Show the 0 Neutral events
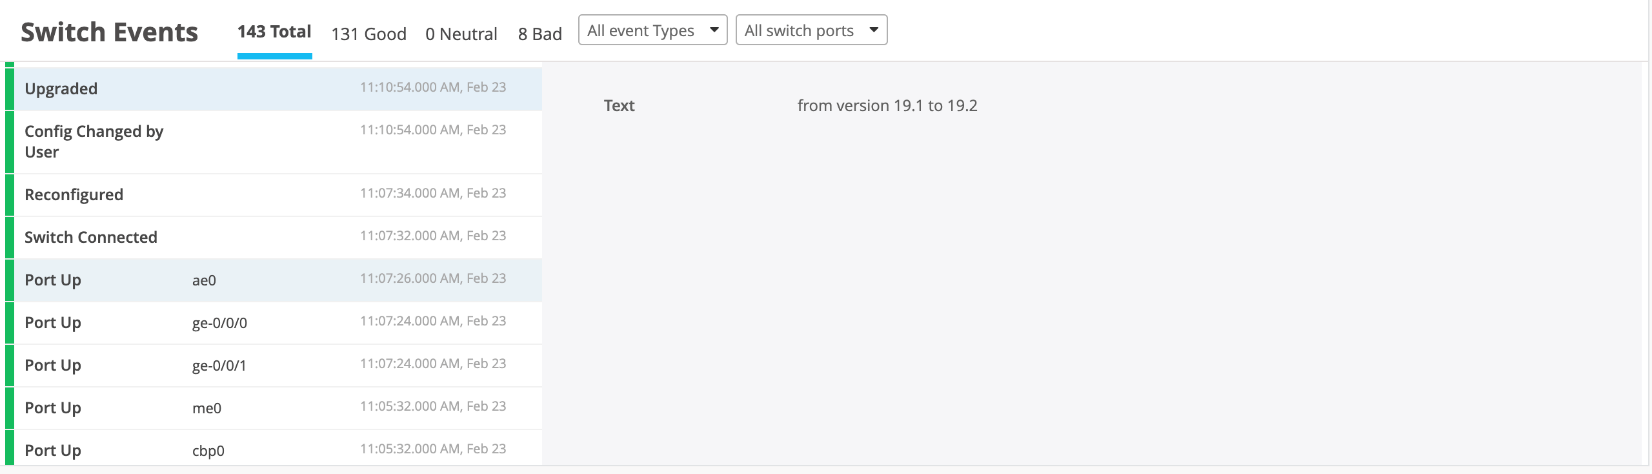 pos(461,34)
